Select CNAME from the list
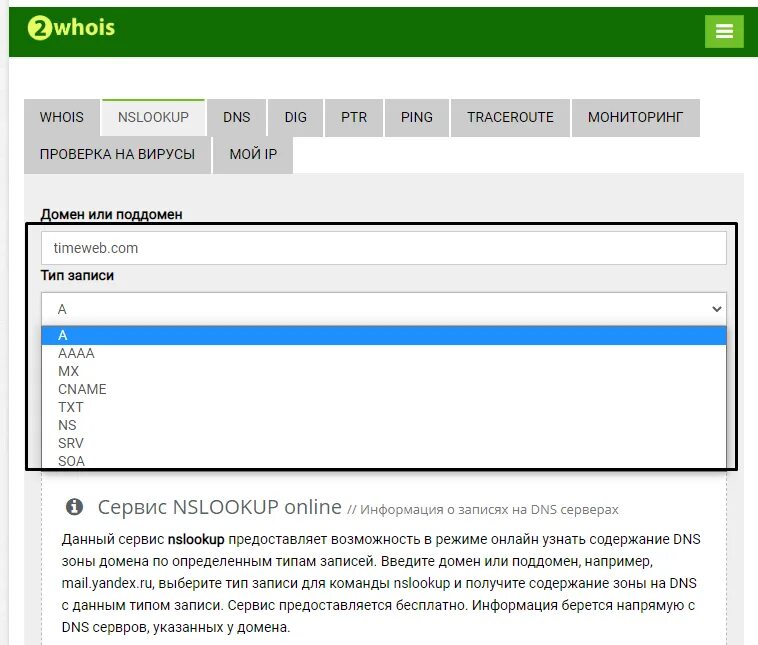Screen dimensions: 758x645 click(x=384, y=389)
